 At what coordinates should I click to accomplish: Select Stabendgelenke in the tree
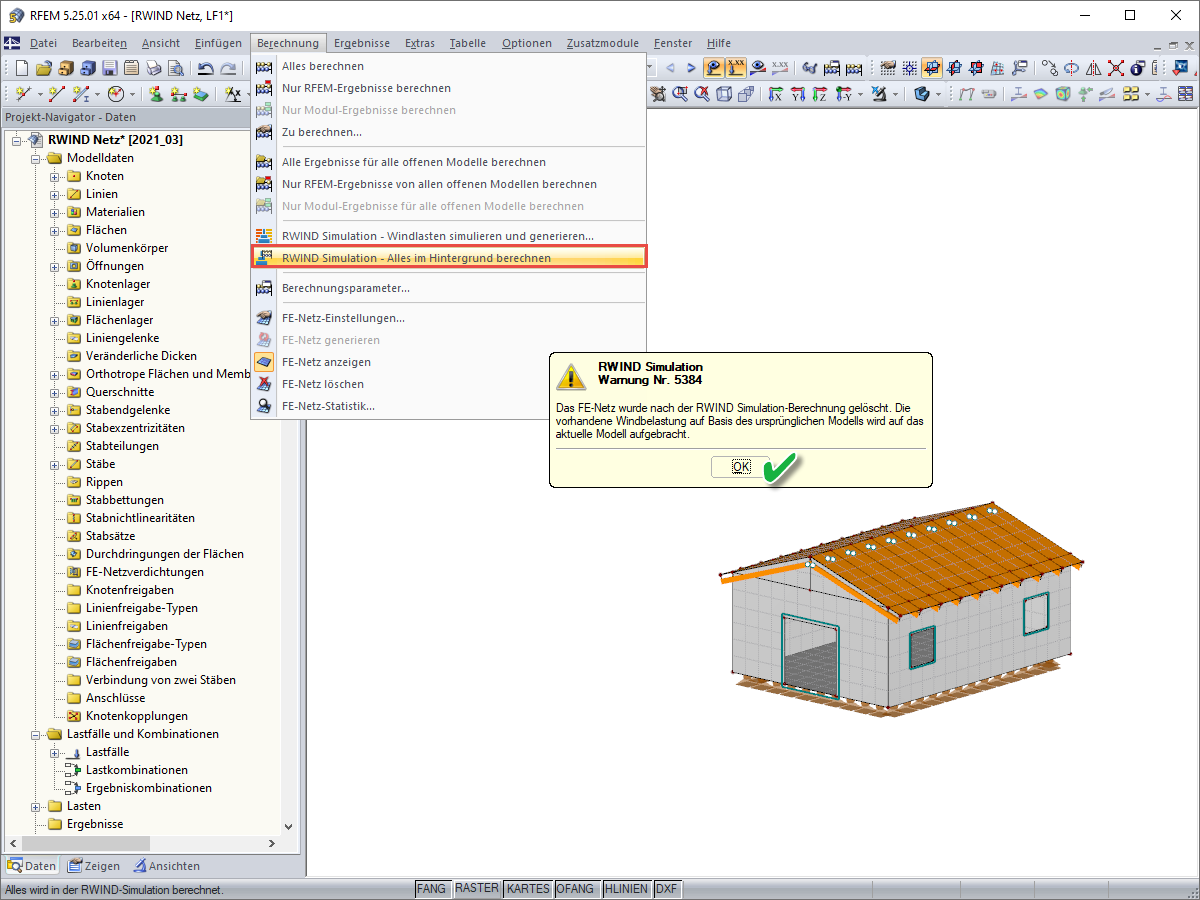point(127,410)
